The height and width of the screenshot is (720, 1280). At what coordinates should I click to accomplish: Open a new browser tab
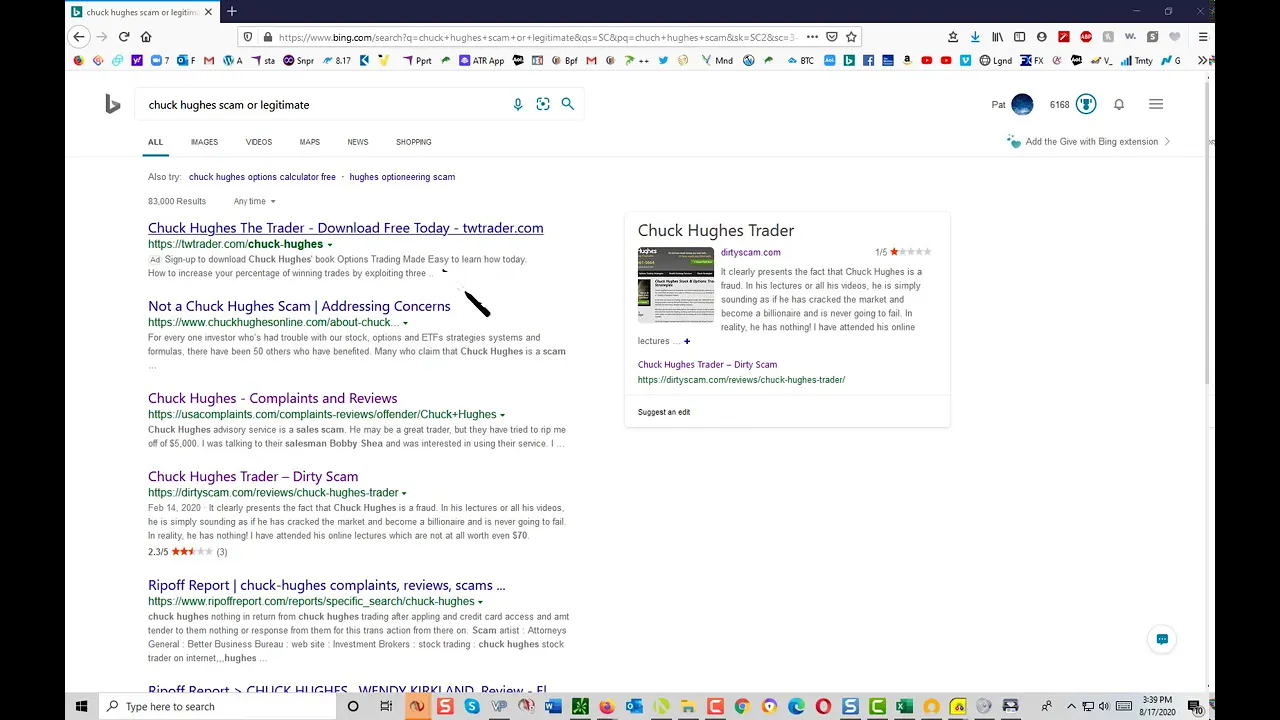[232, 11]
